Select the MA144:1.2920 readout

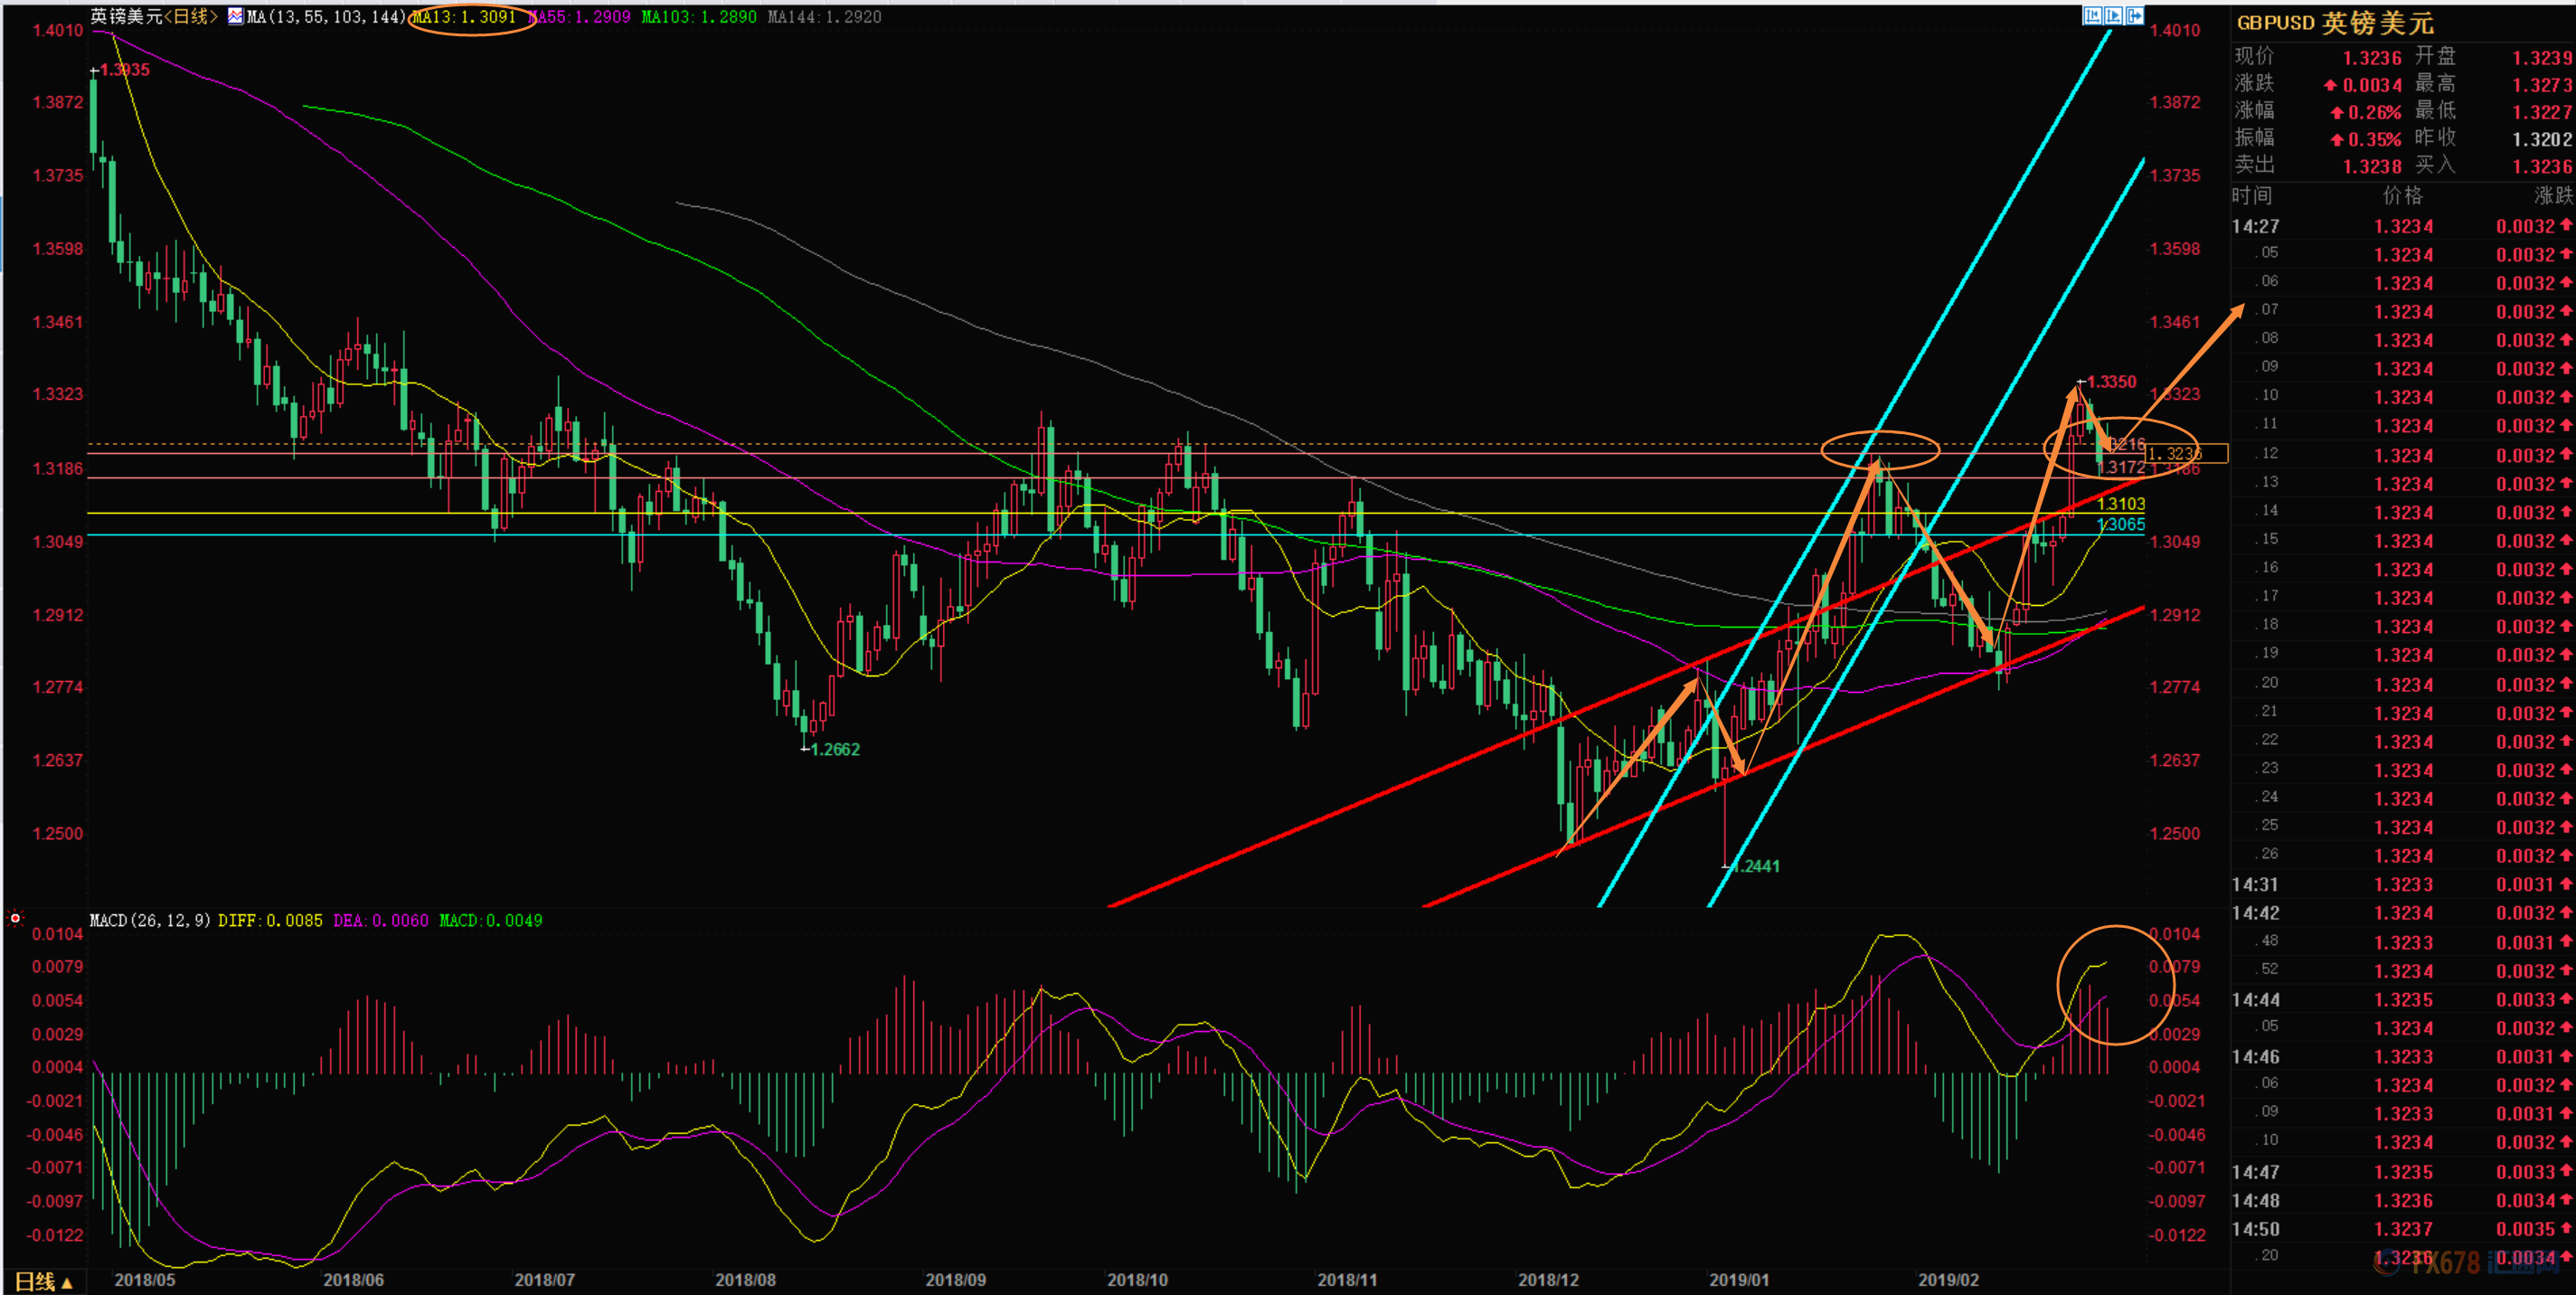click(x=825, y=17)
